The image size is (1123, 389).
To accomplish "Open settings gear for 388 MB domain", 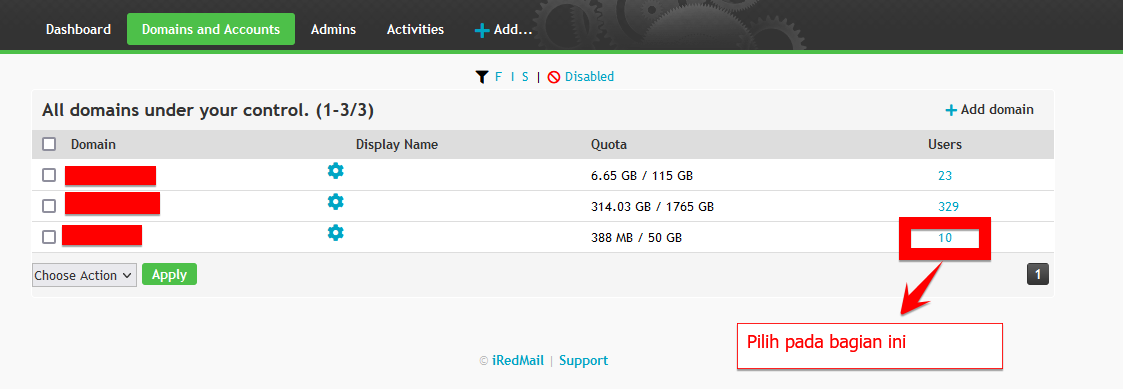I will point(335,232).
